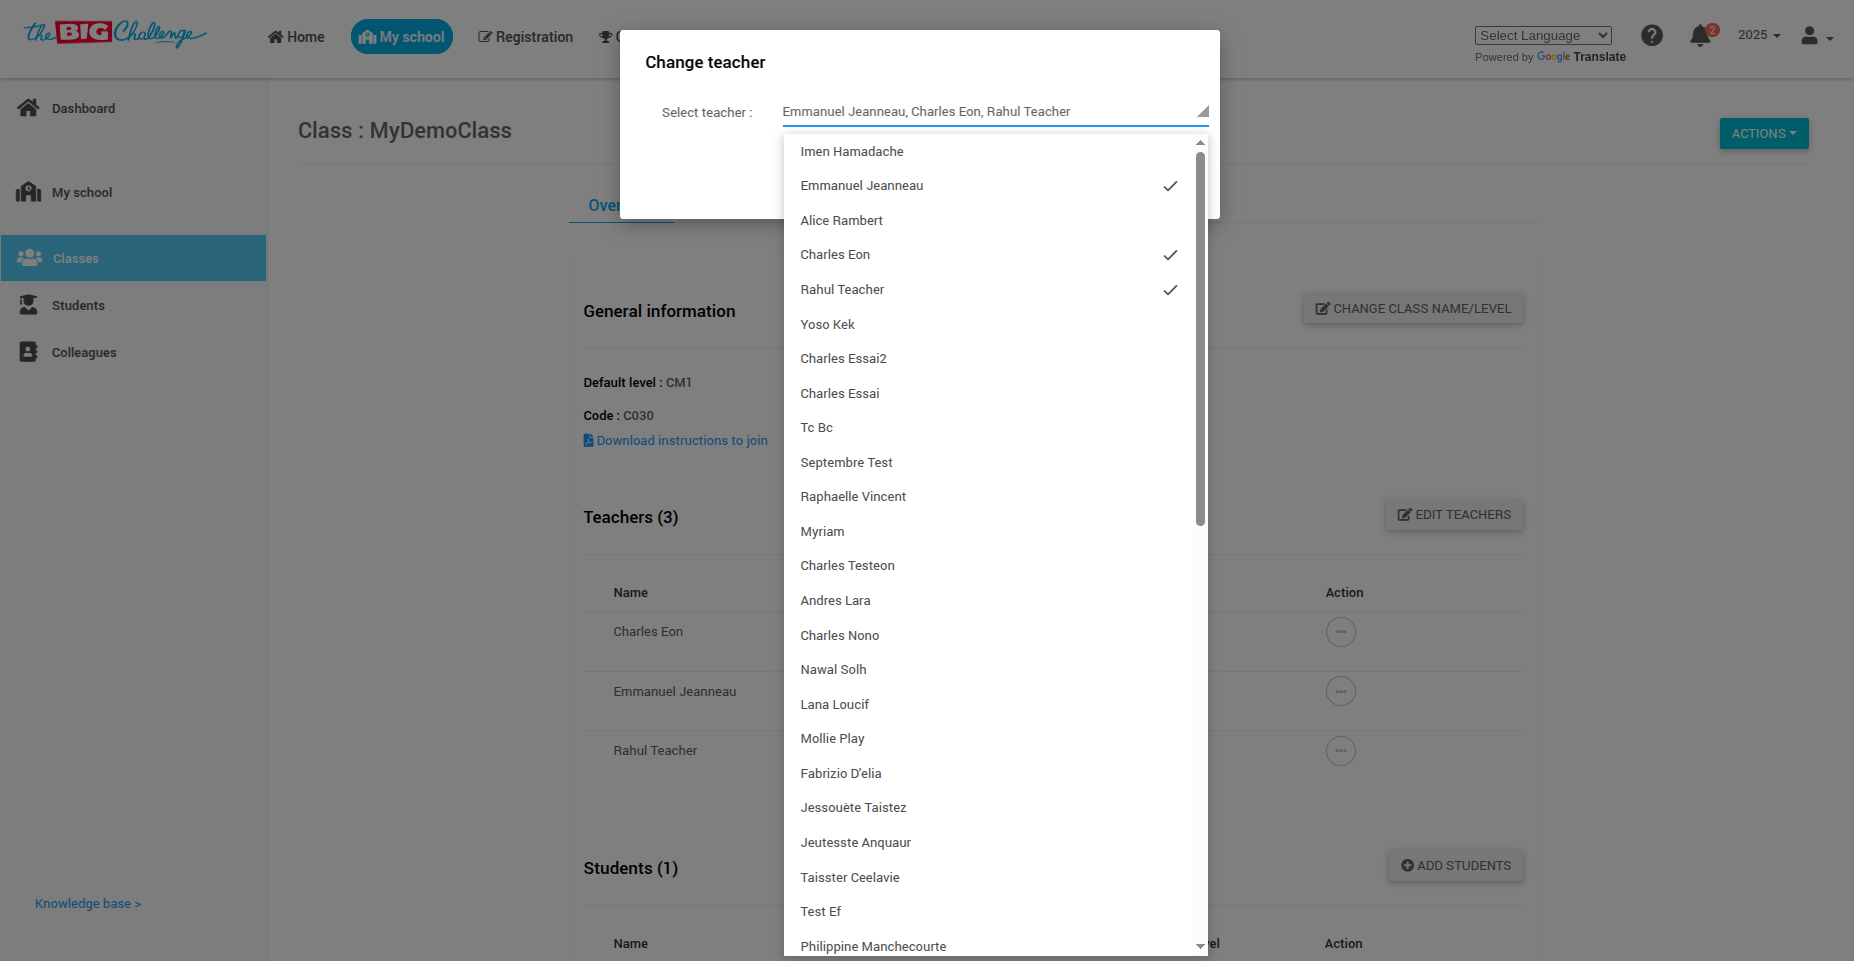
Task: Open the user profile icon
Action: (1810, 35)
